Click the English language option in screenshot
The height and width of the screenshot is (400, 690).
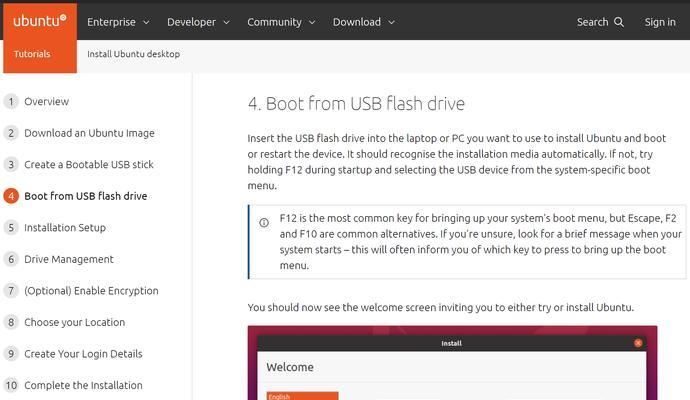tap(302, 396)
